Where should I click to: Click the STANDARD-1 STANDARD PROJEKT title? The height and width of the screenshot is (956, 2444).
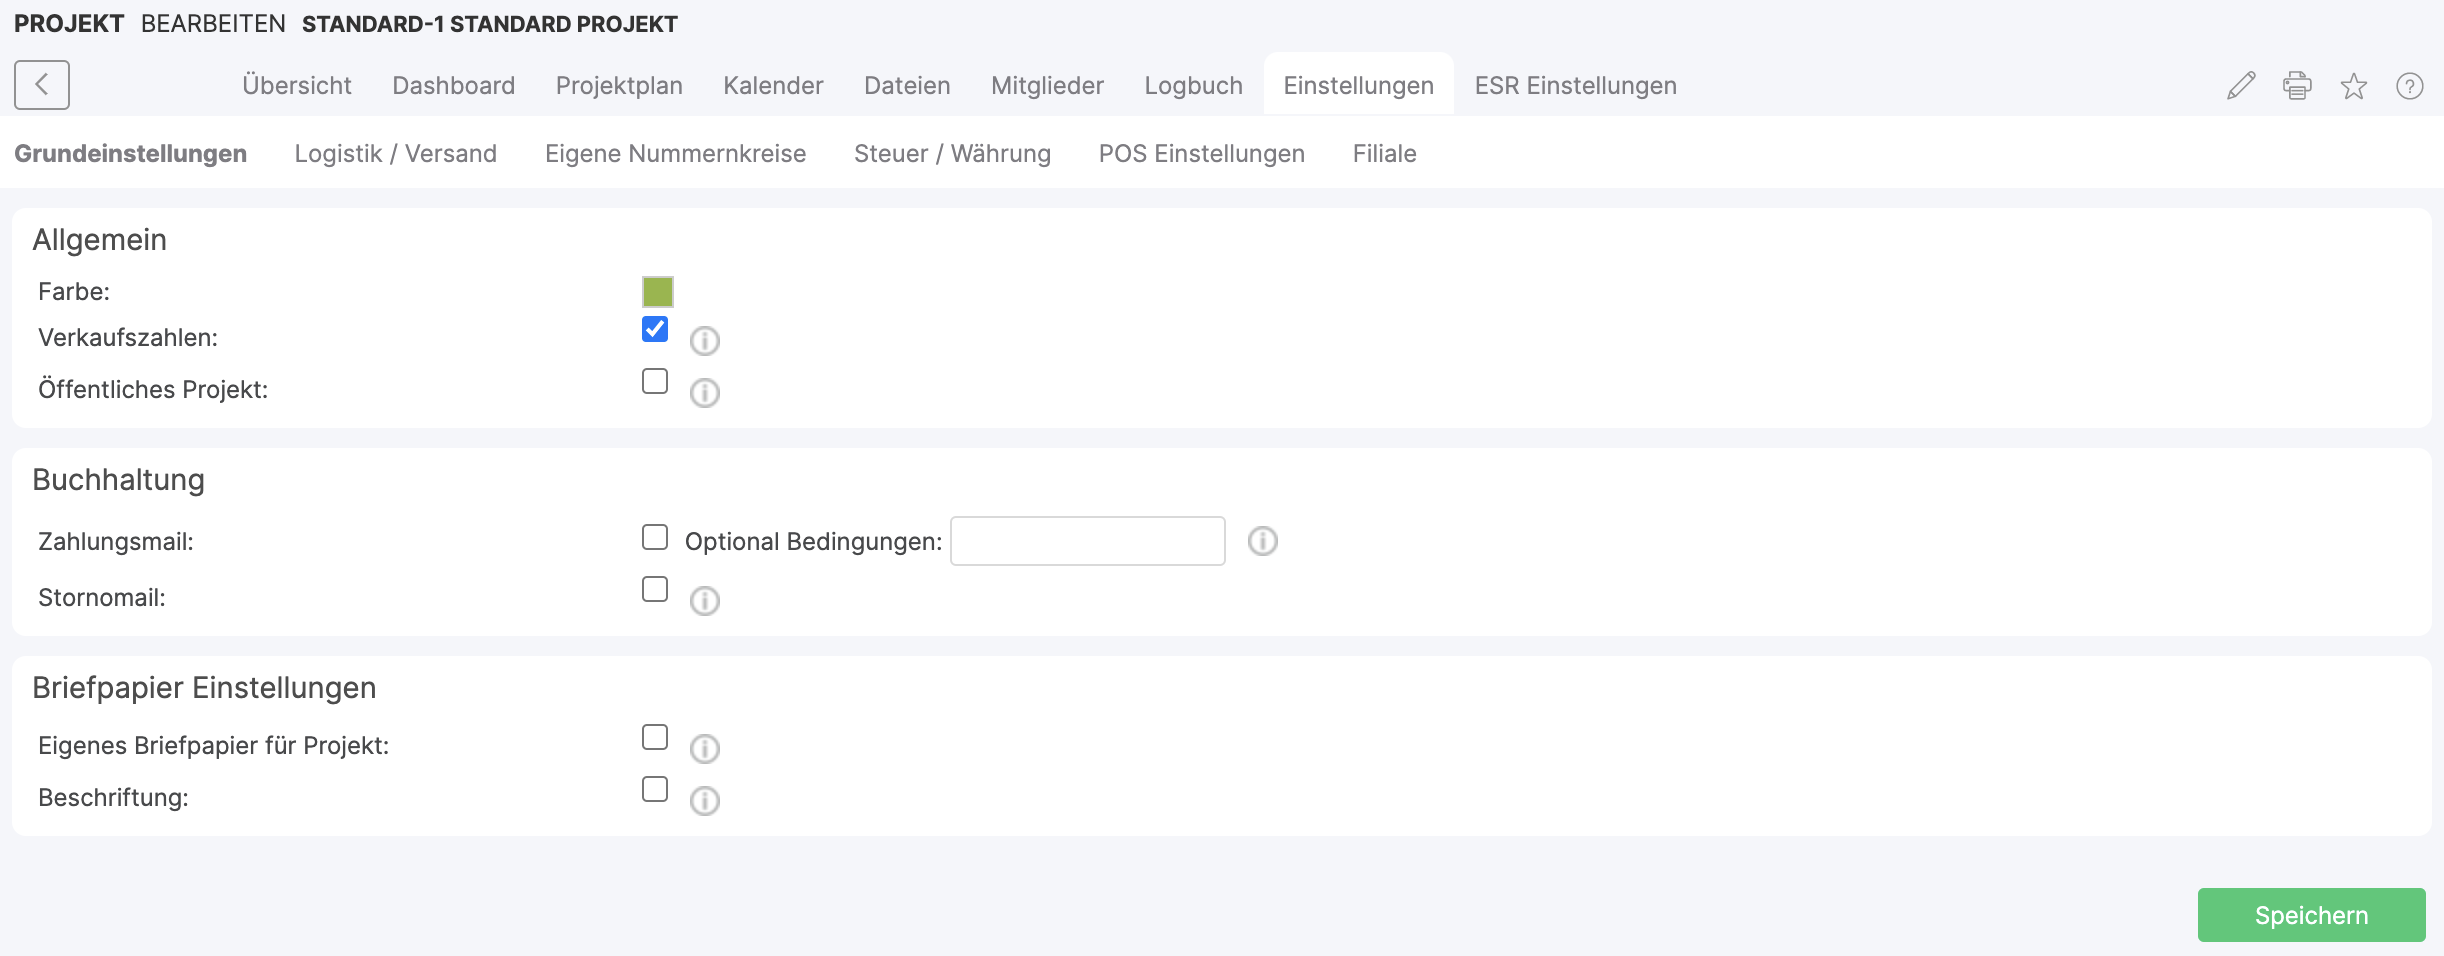(490, 24)
